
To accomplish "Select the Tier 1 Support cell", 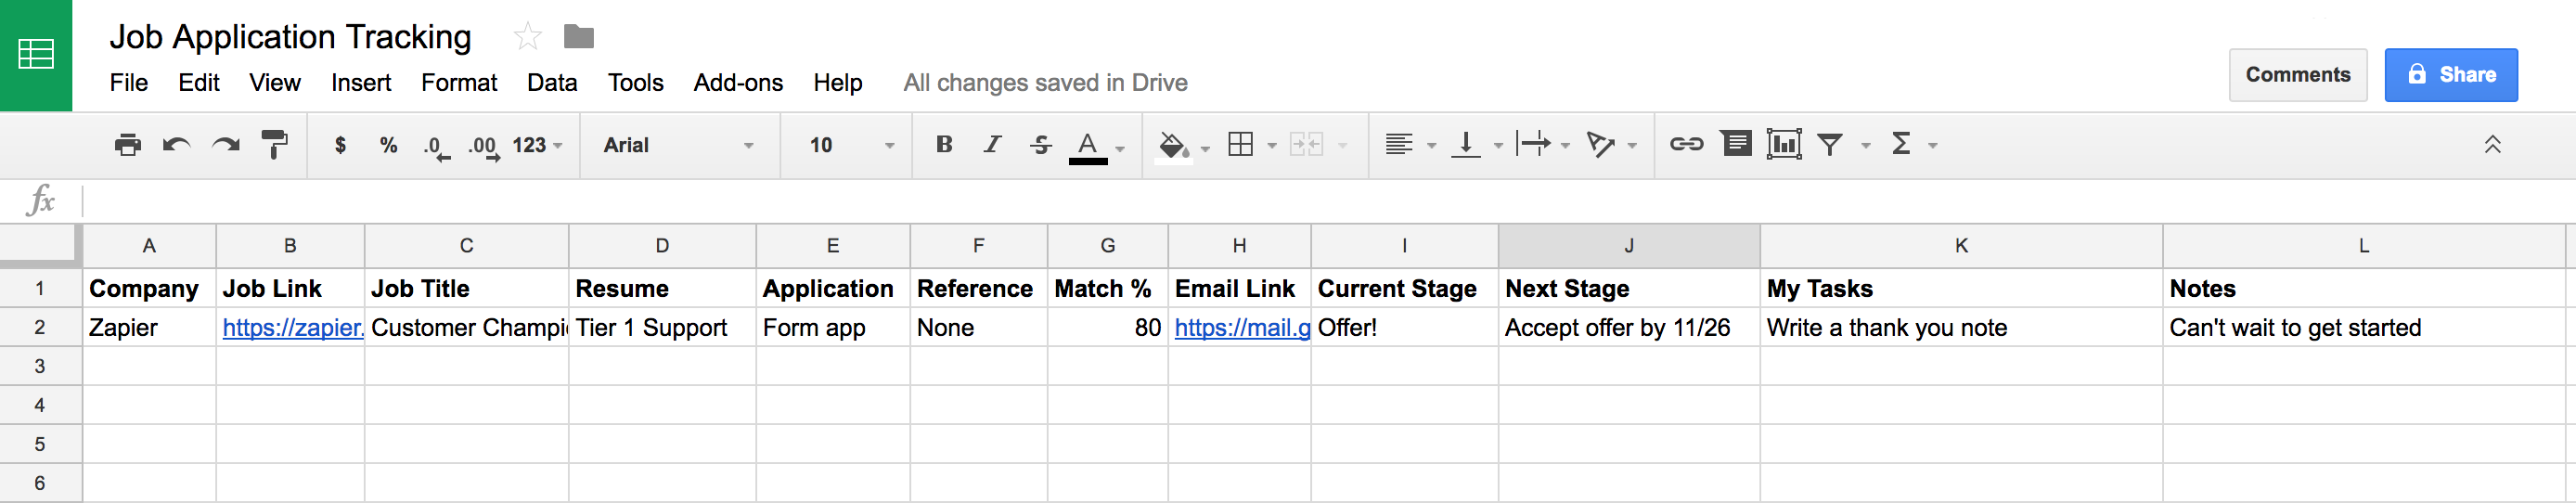I will coord(662,328).
